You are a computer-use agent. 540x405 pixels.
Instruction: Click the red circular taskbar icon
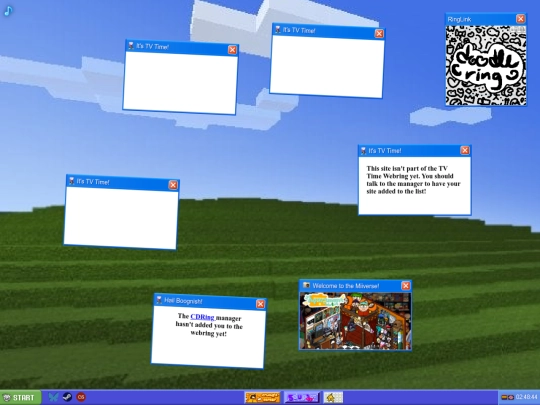coord(81,397)
